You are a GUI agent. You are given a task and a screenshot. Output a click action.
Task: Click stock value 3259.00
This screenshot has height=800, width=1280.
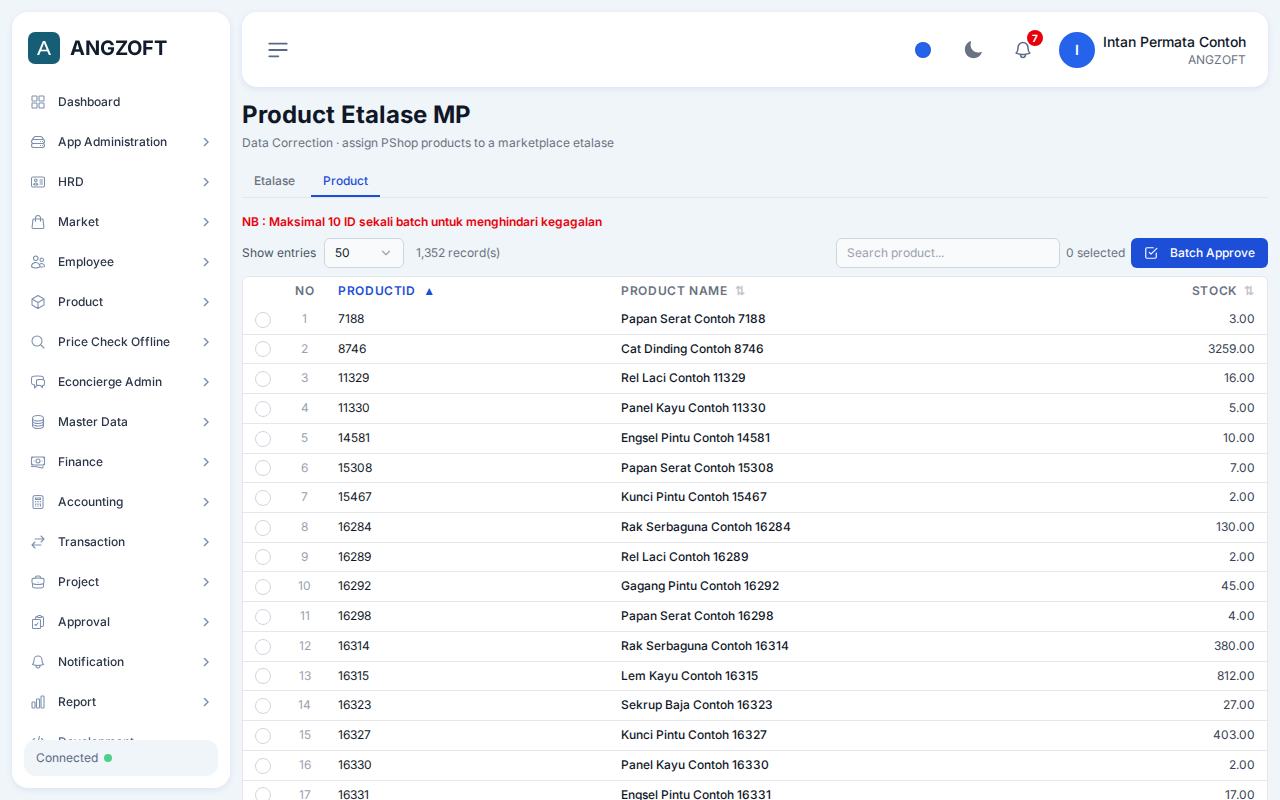point(1231,349)
